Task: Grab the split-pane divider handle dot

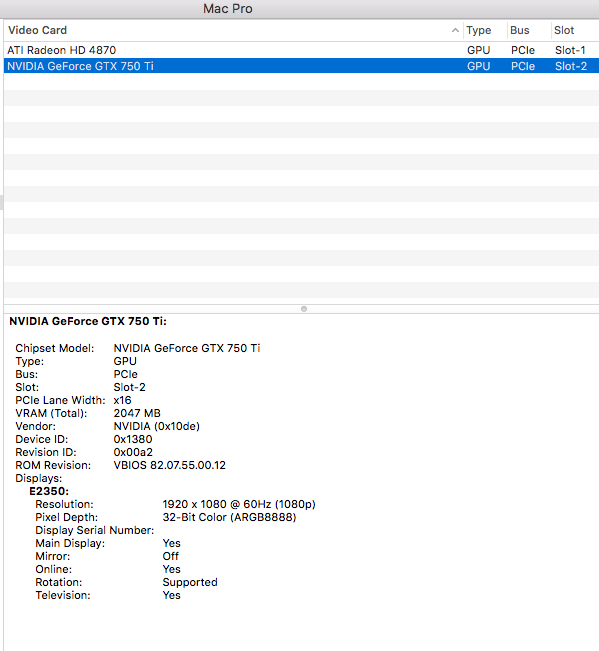Action: 304,309
